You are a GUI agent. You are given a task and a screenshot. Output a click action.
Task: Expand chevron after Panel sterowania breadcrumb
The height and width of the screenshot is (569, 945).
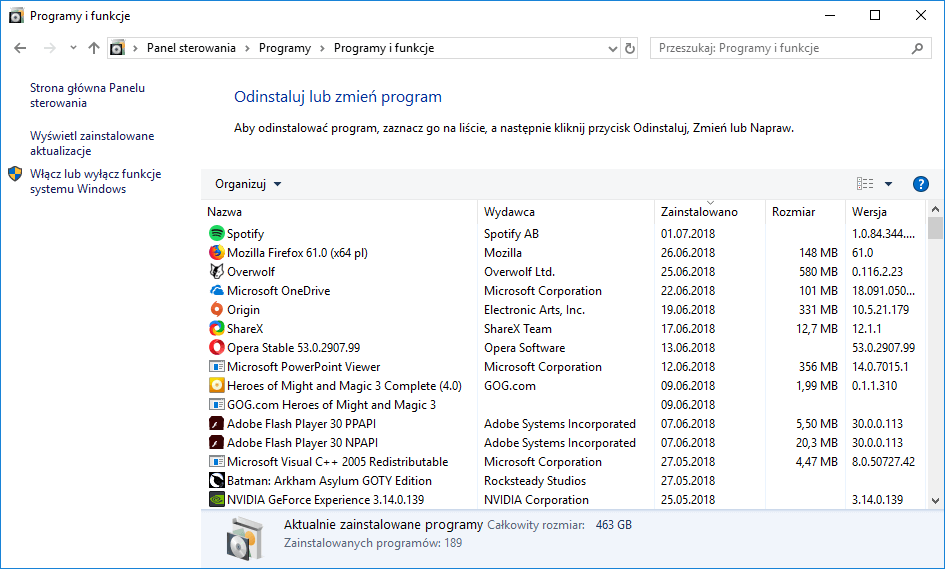pyautogui.click(x=247, y=48)
